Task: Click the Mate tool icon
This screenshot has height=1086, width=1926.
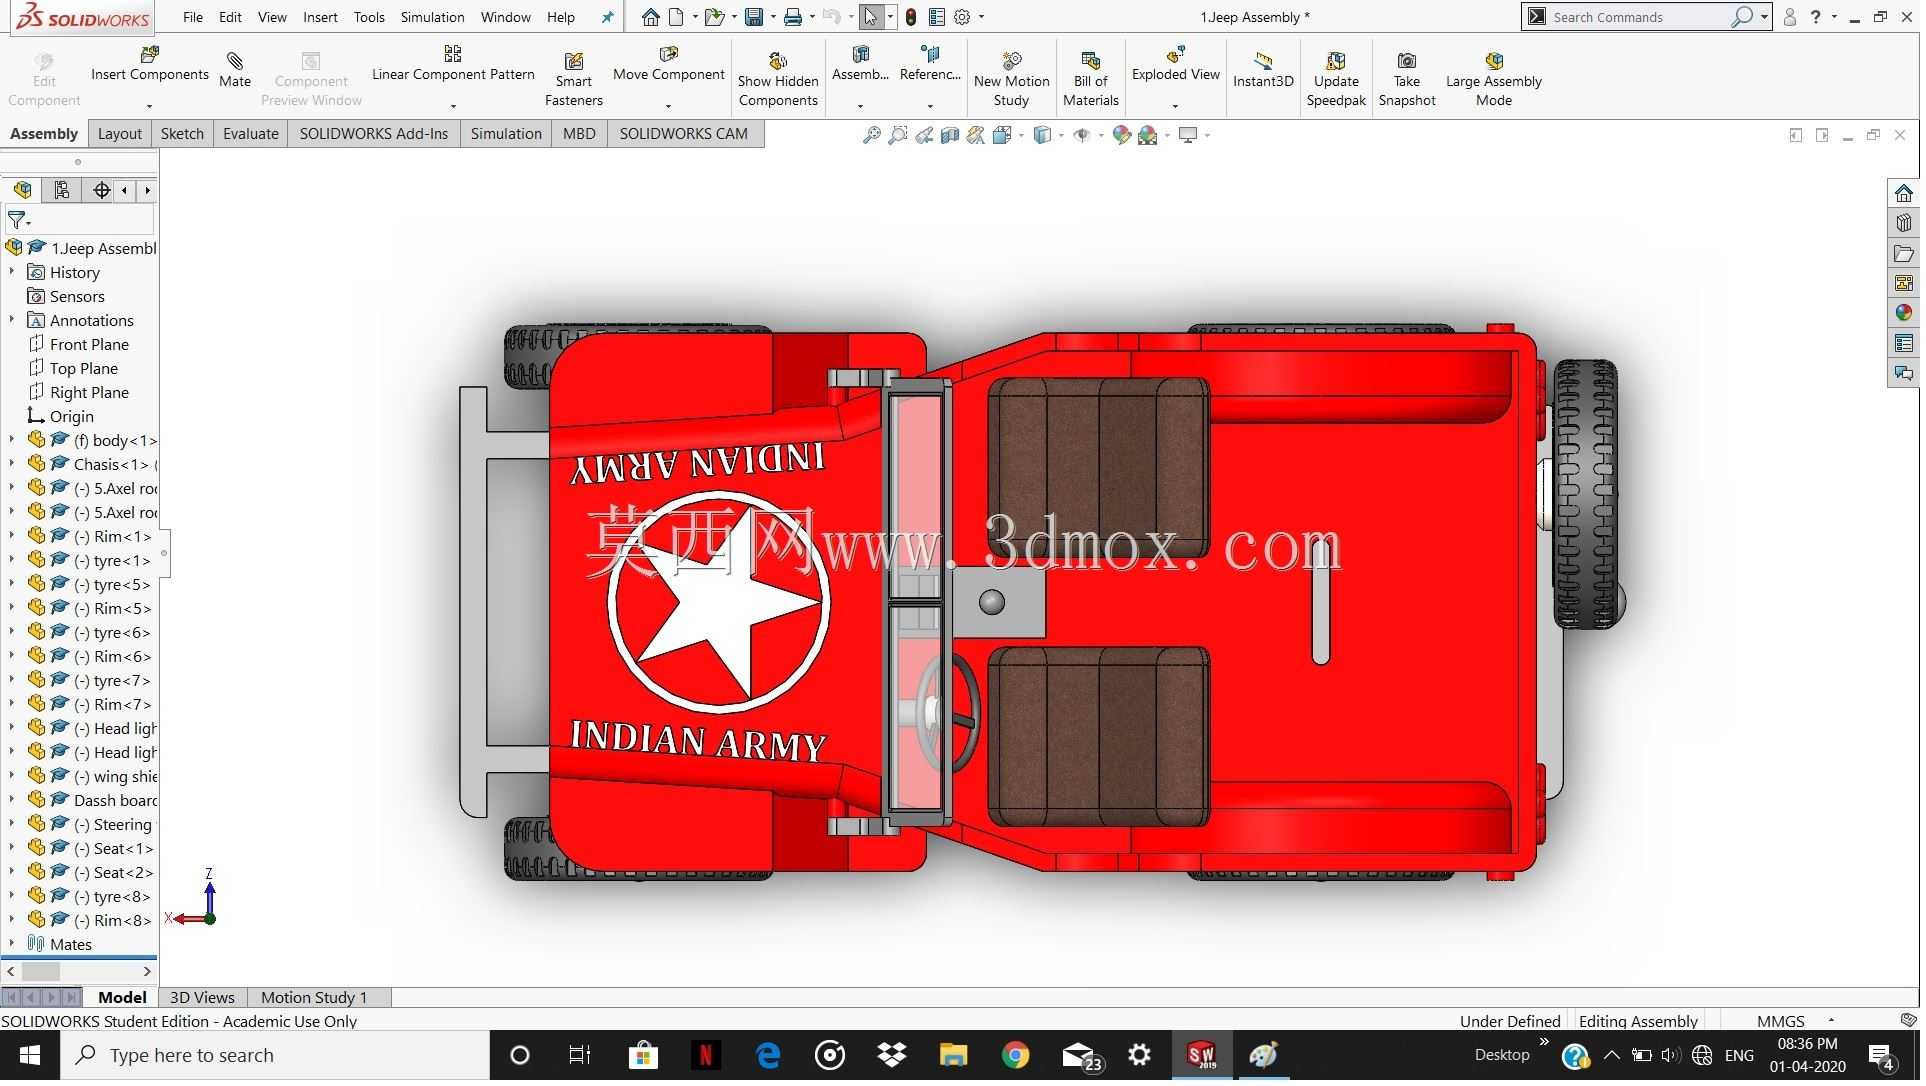Action: click(x=235, y=61)
